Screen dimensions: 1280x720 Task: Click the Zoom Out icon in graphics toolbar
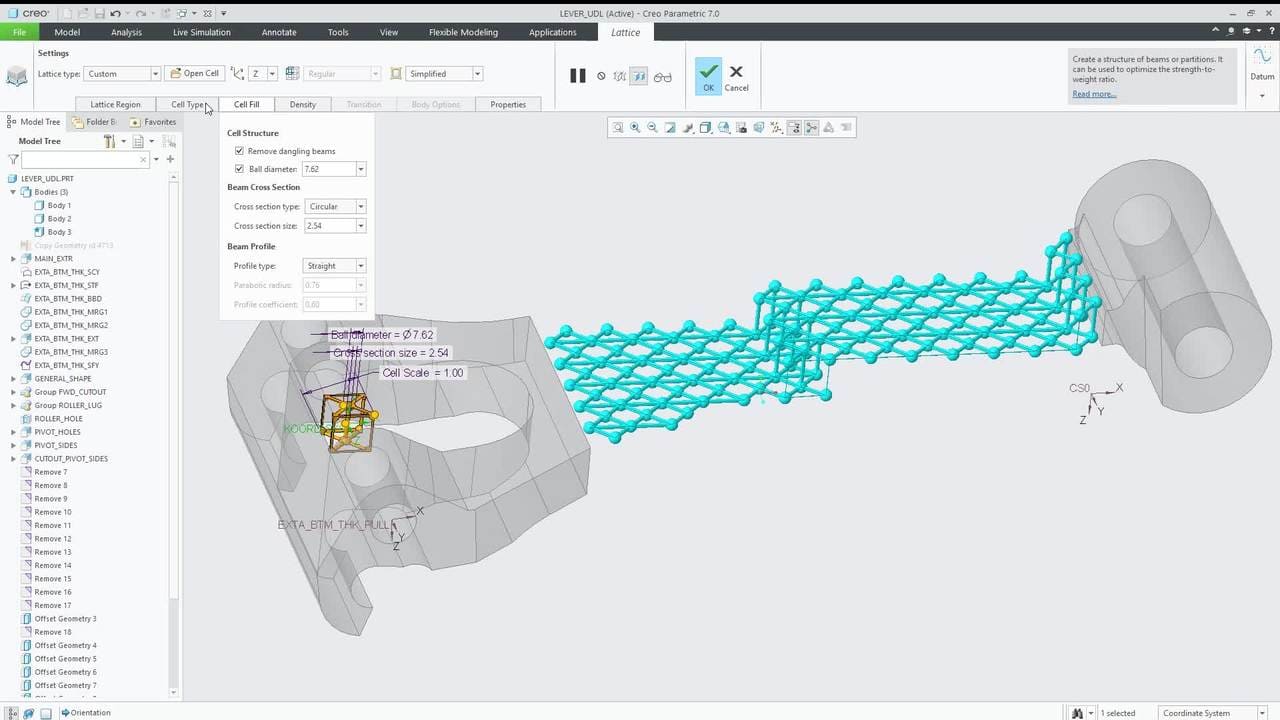652,128
